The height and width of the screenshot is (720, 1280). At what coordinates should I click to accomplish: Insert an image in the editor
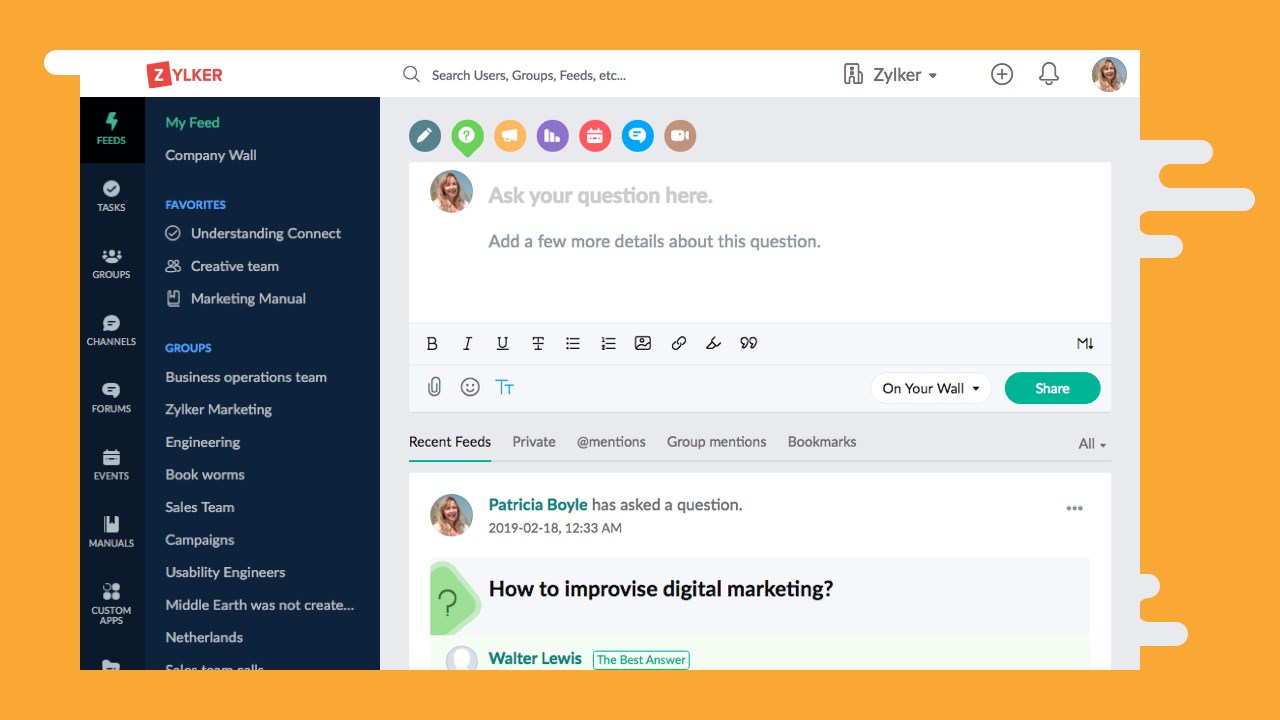643,343
